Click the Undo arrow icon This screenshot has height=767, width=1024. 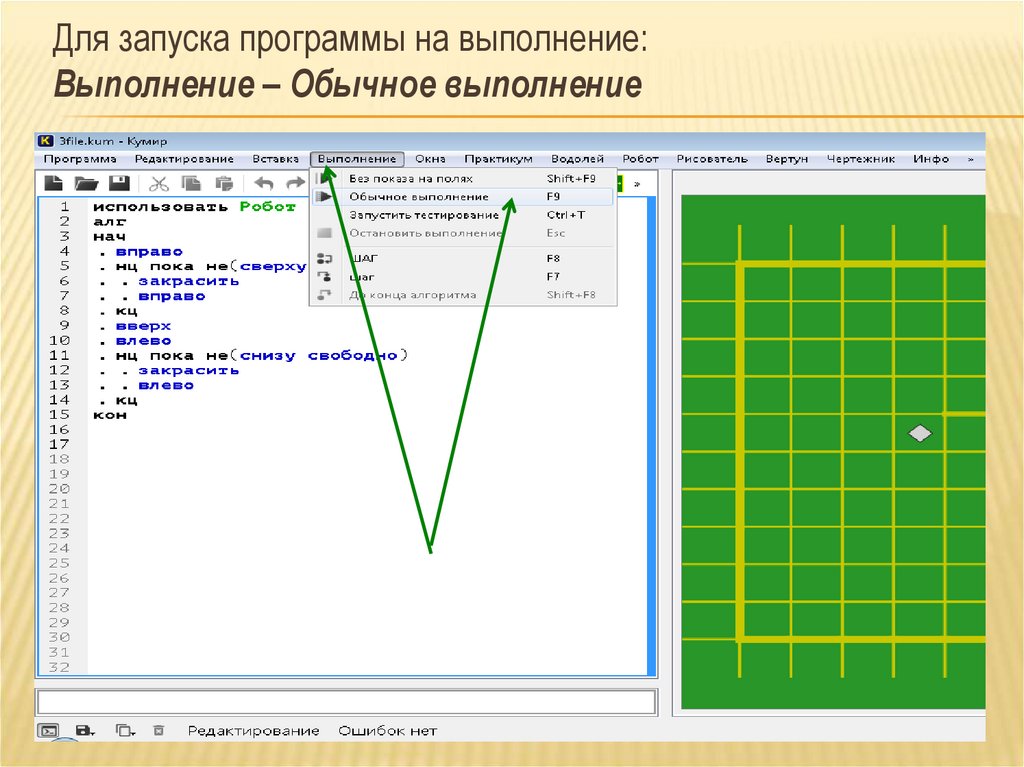264,183
